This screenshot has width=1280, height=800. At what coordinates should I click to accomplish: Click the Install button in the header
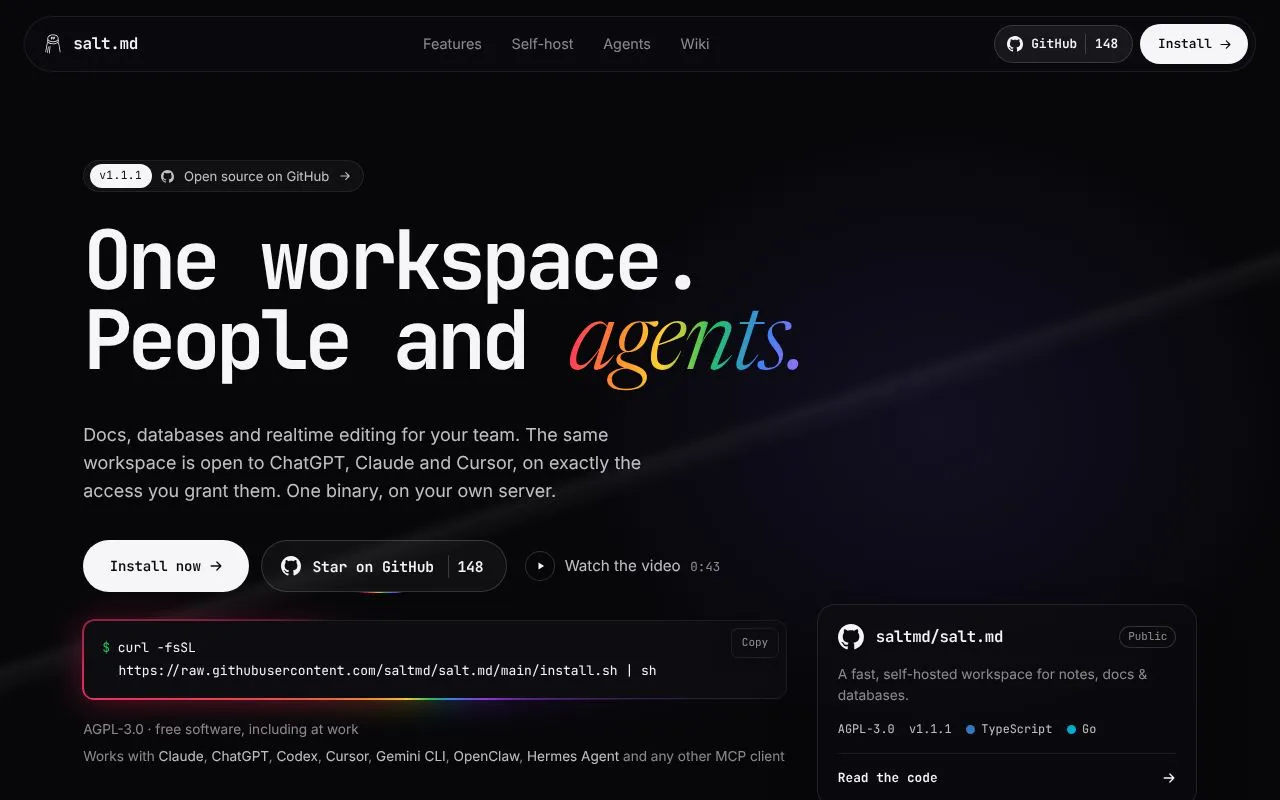[x=1194, y=44]
